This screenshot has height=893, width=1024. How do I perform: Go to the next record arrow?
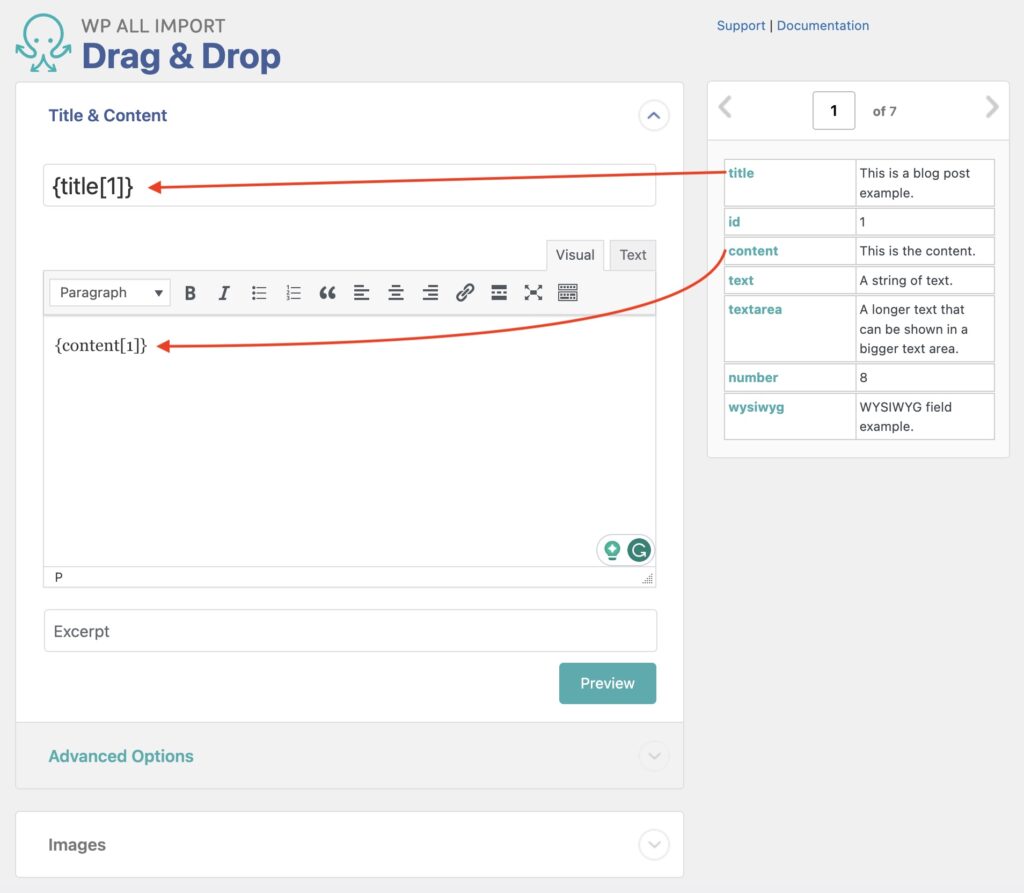tap(991, 107)
